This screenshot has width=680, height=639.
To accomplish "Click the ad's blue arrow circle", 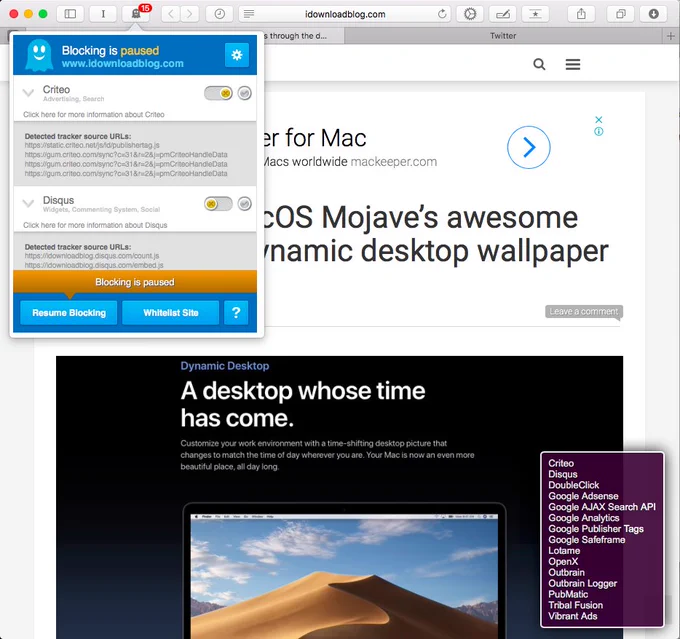I will [529, 147].
